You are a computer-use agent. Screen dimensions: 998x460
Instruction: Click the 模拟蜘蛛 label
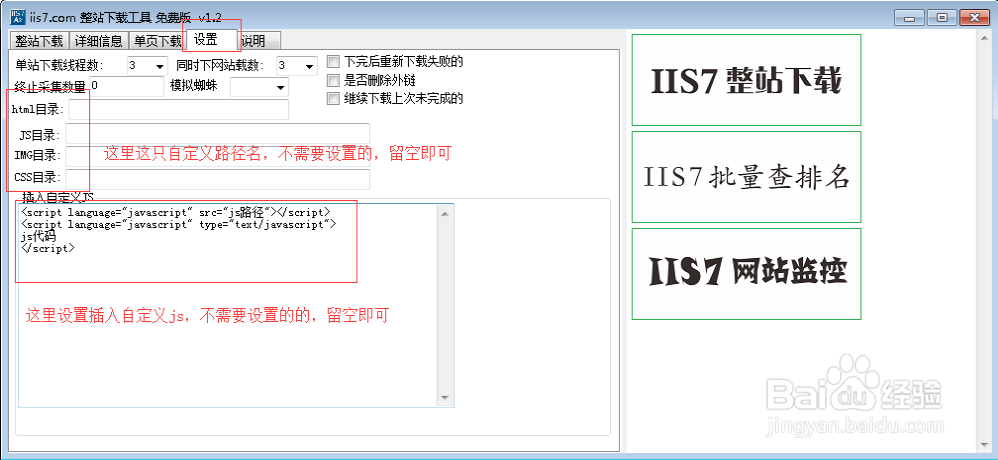point(193,86)
